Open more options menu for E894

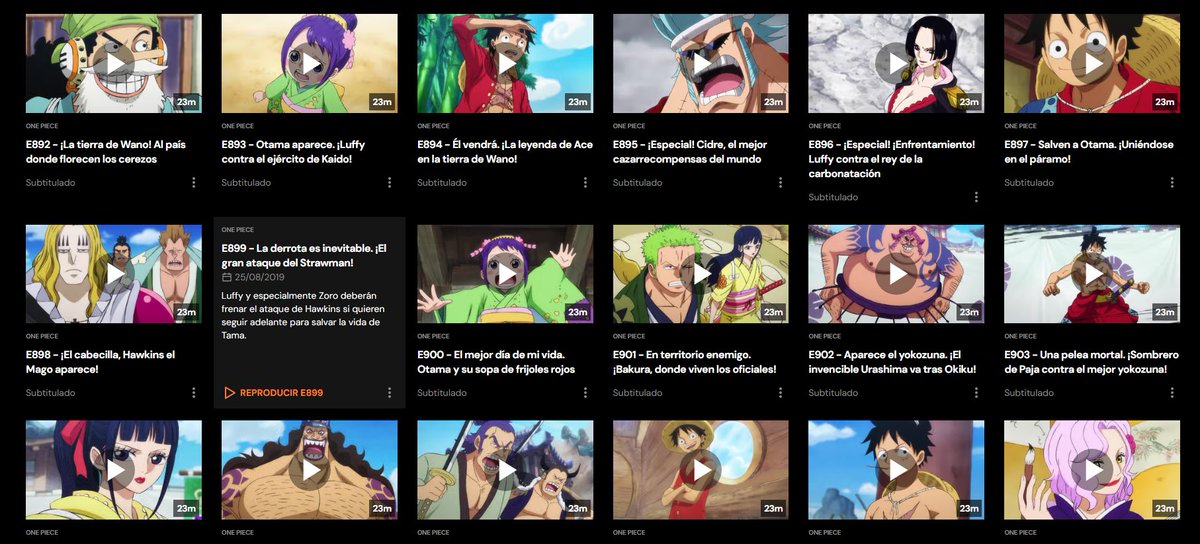pos(585,183)
